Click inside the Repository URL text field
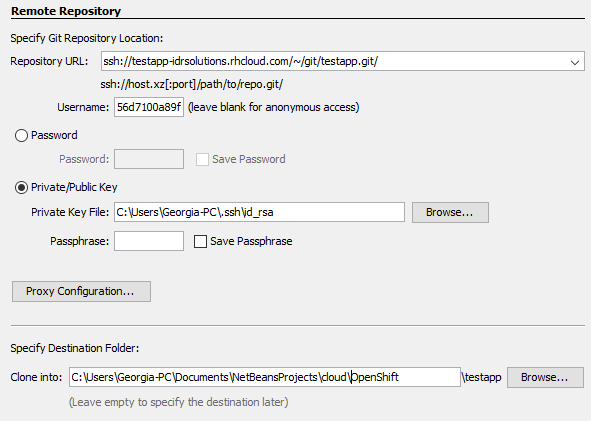Viewport: 591px width, 421px height. click(334, 61)
